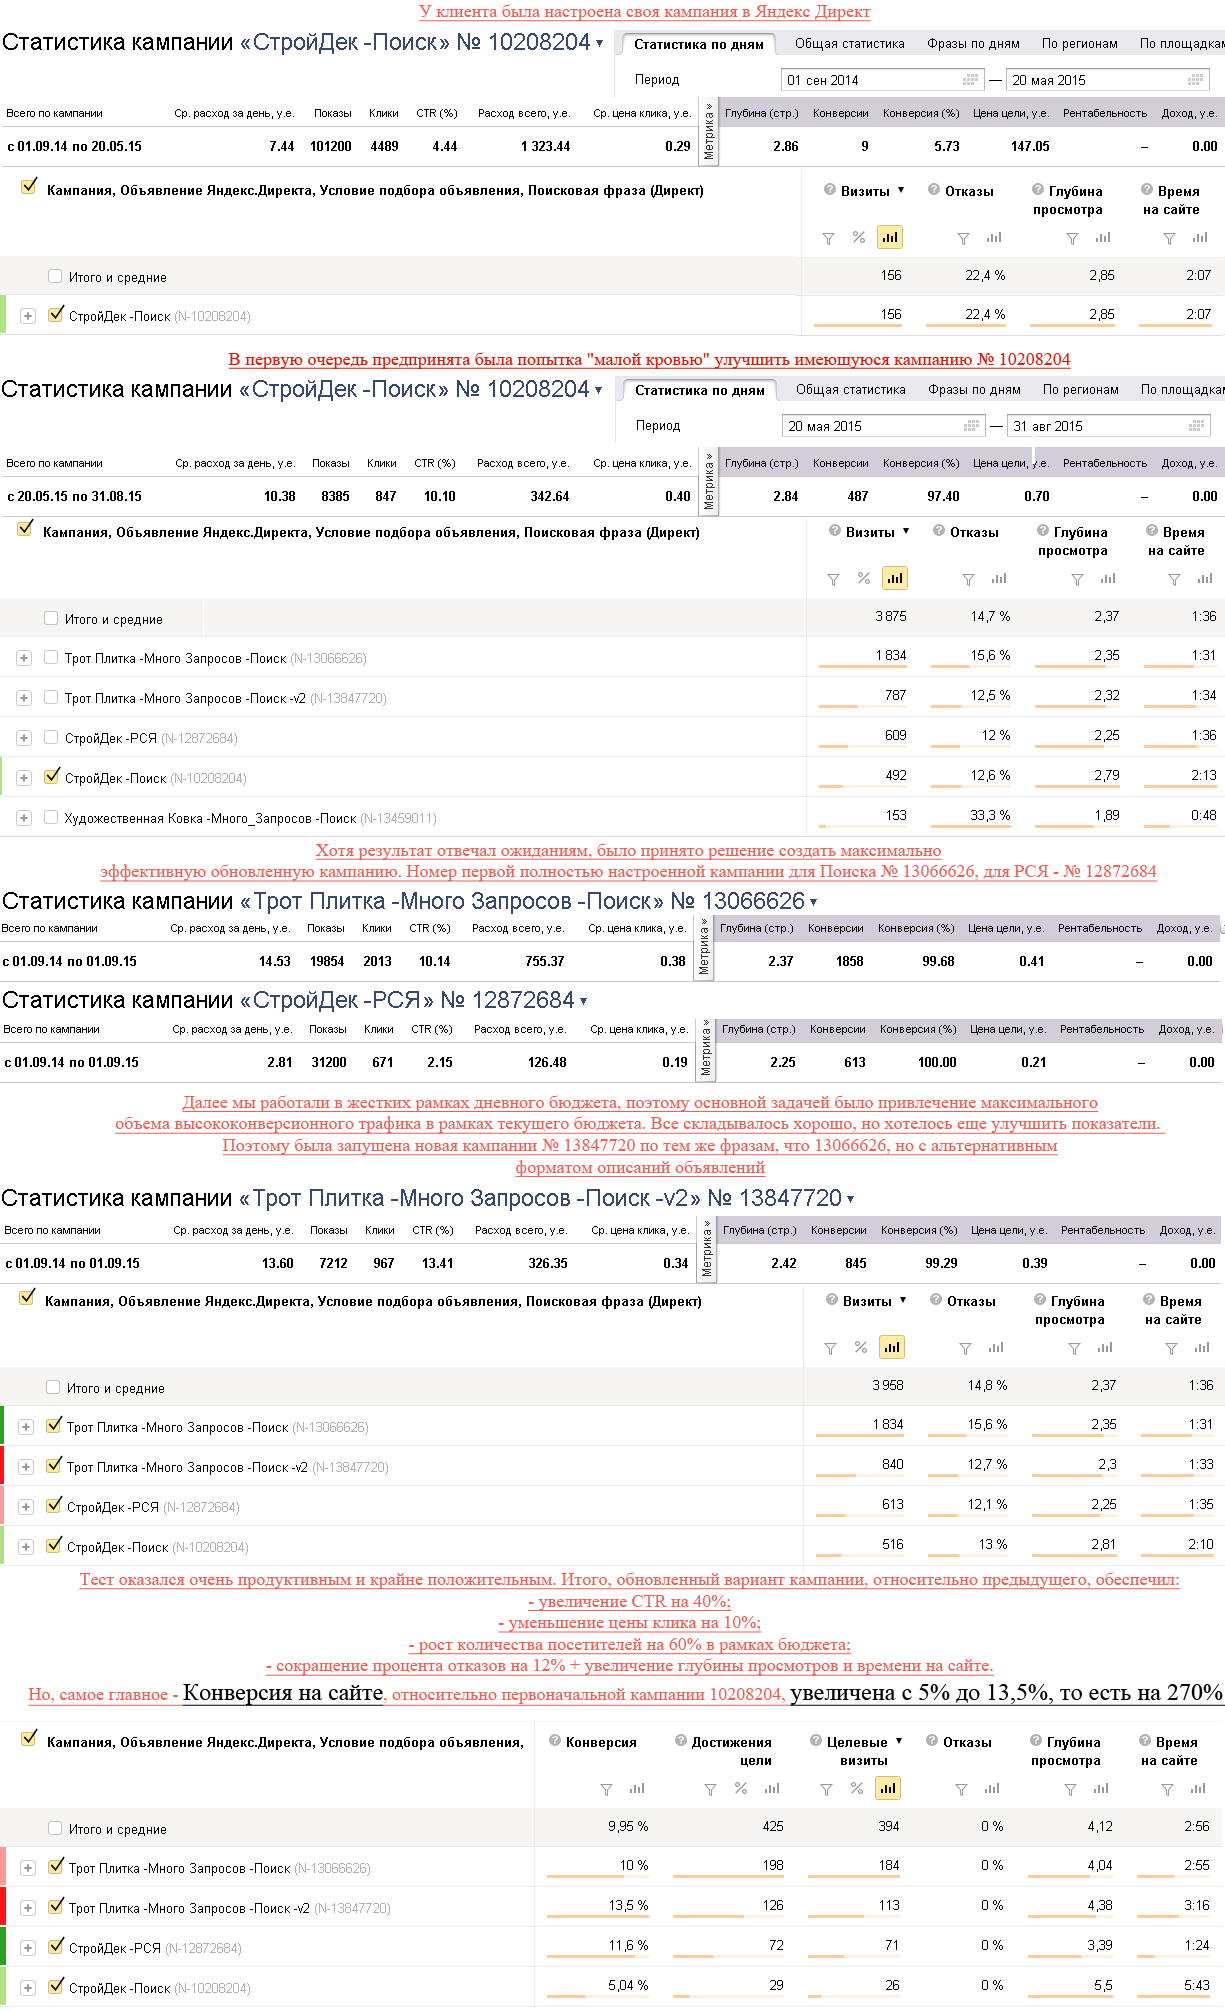Viewport: 1225px width, 2011px height.
Task: Open Общая статистика tab above the 31 авг 2015 period
Action: [x=851, y=389]
